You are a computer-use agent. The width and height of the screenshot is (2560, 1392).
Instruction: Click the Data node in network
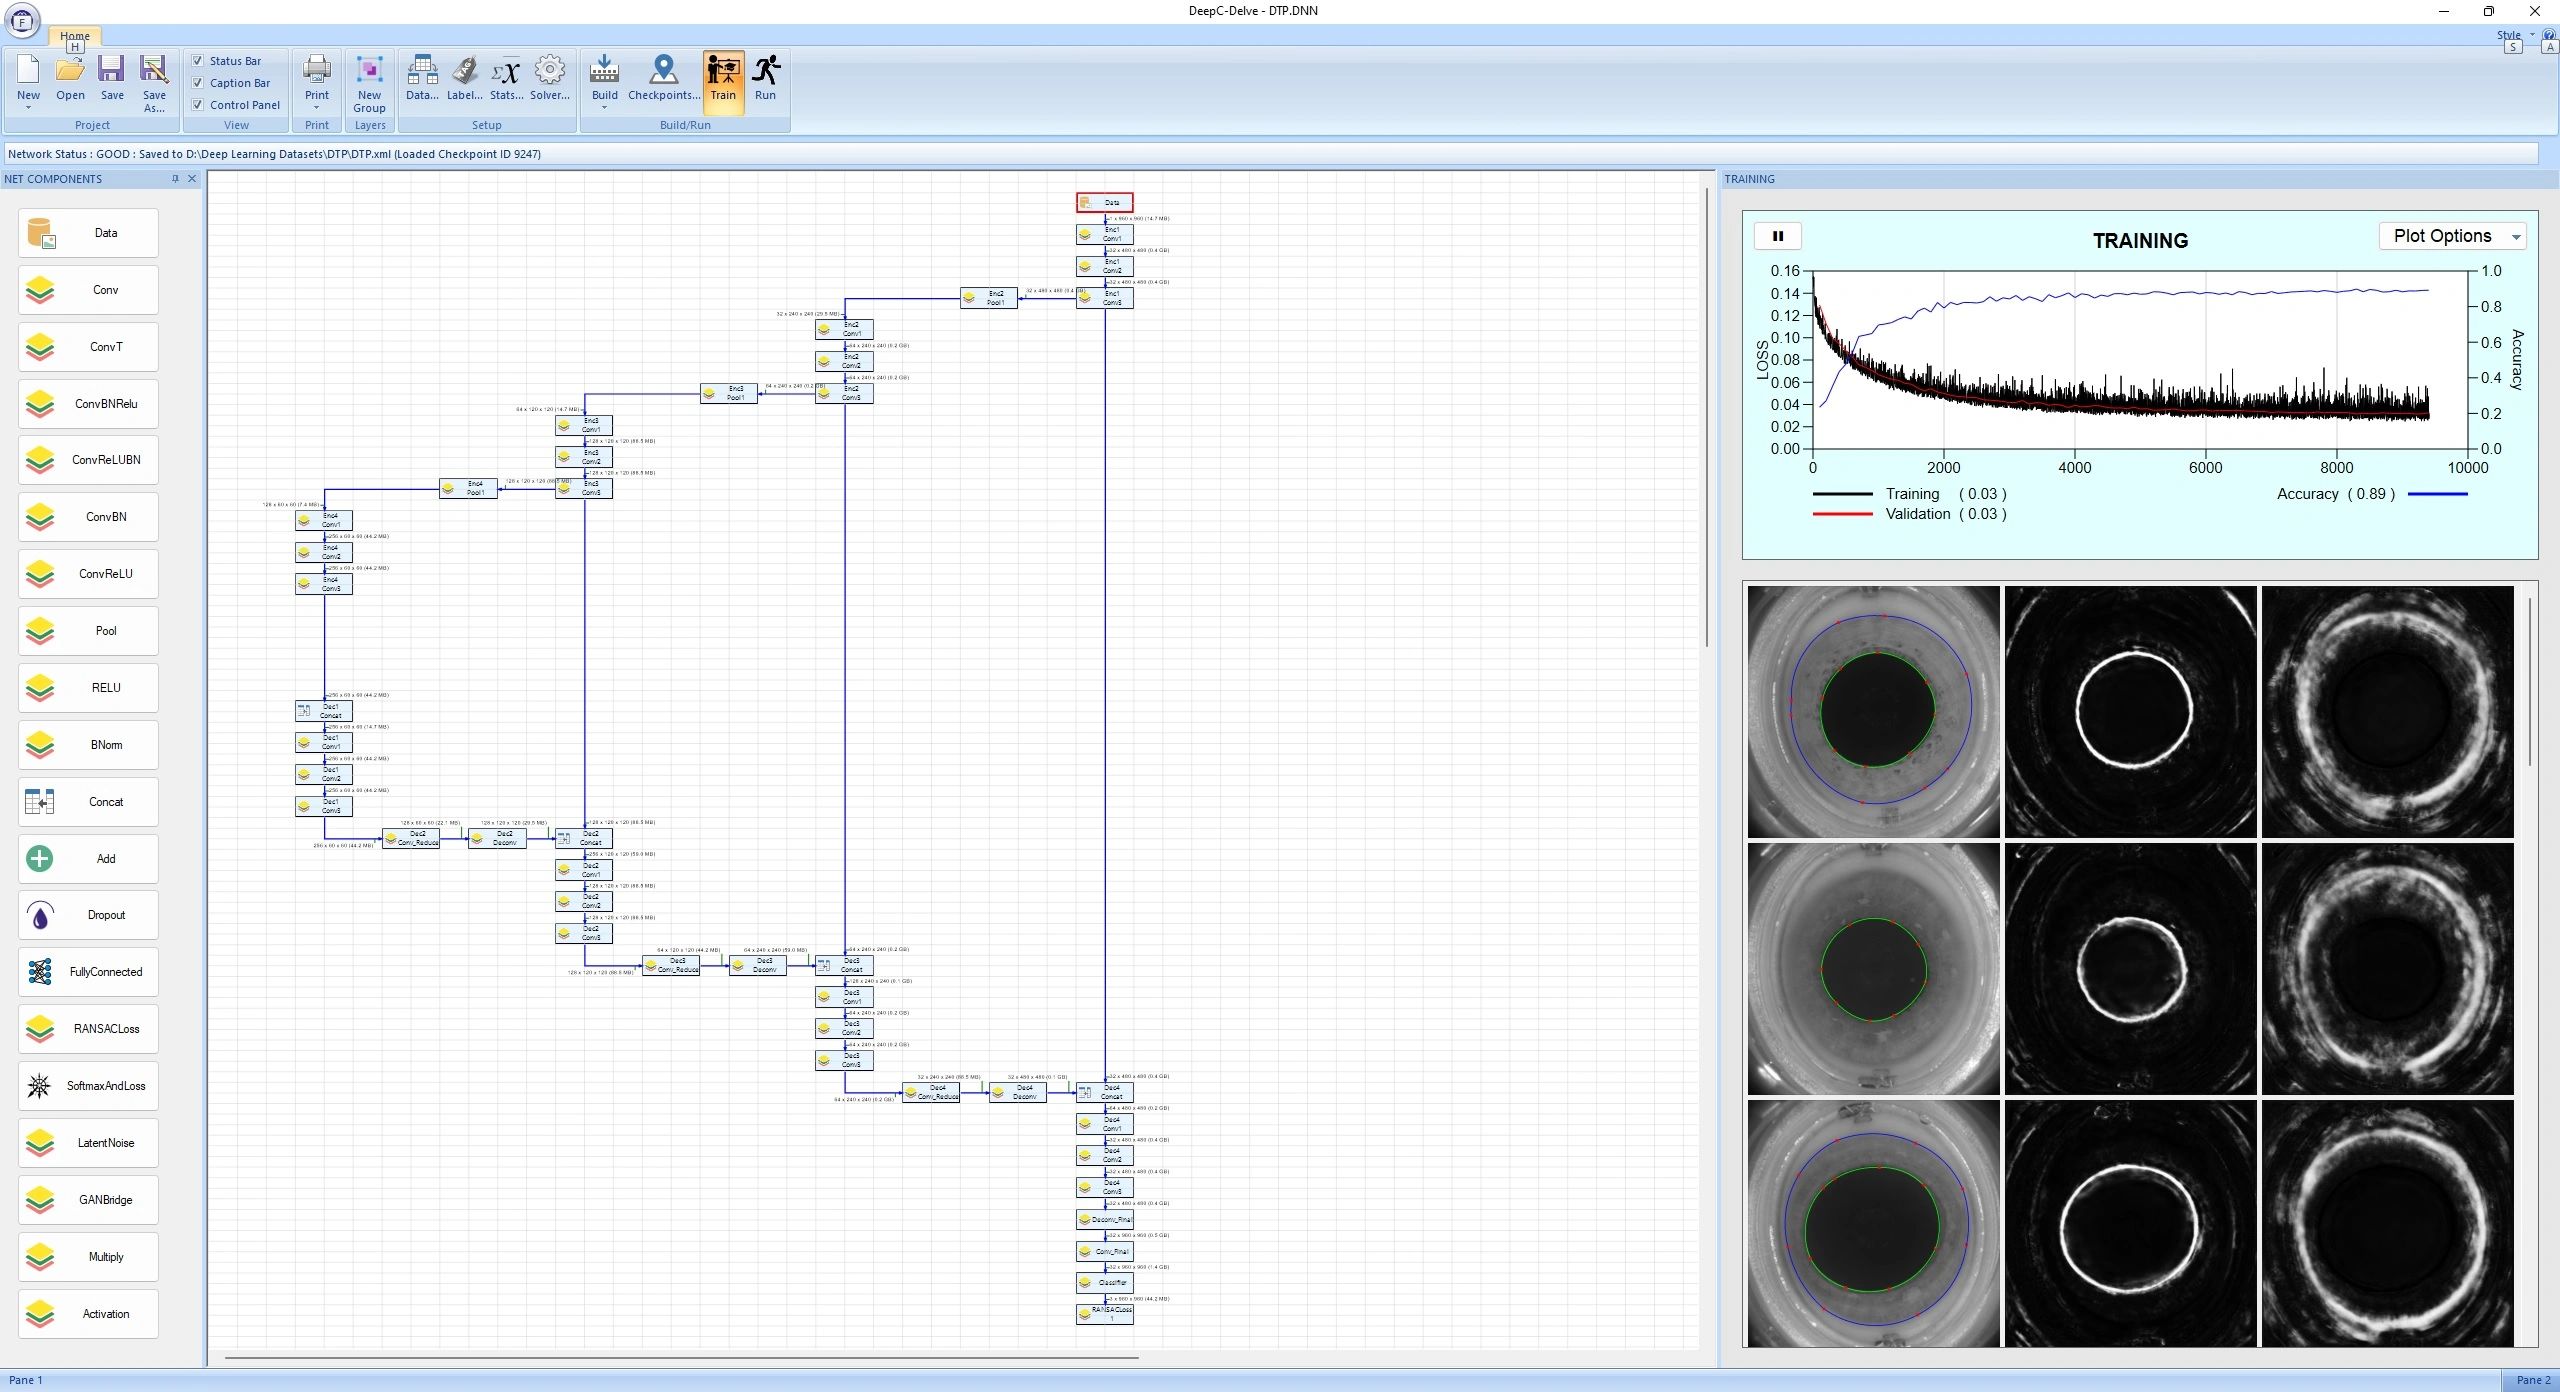point(1104,202)
